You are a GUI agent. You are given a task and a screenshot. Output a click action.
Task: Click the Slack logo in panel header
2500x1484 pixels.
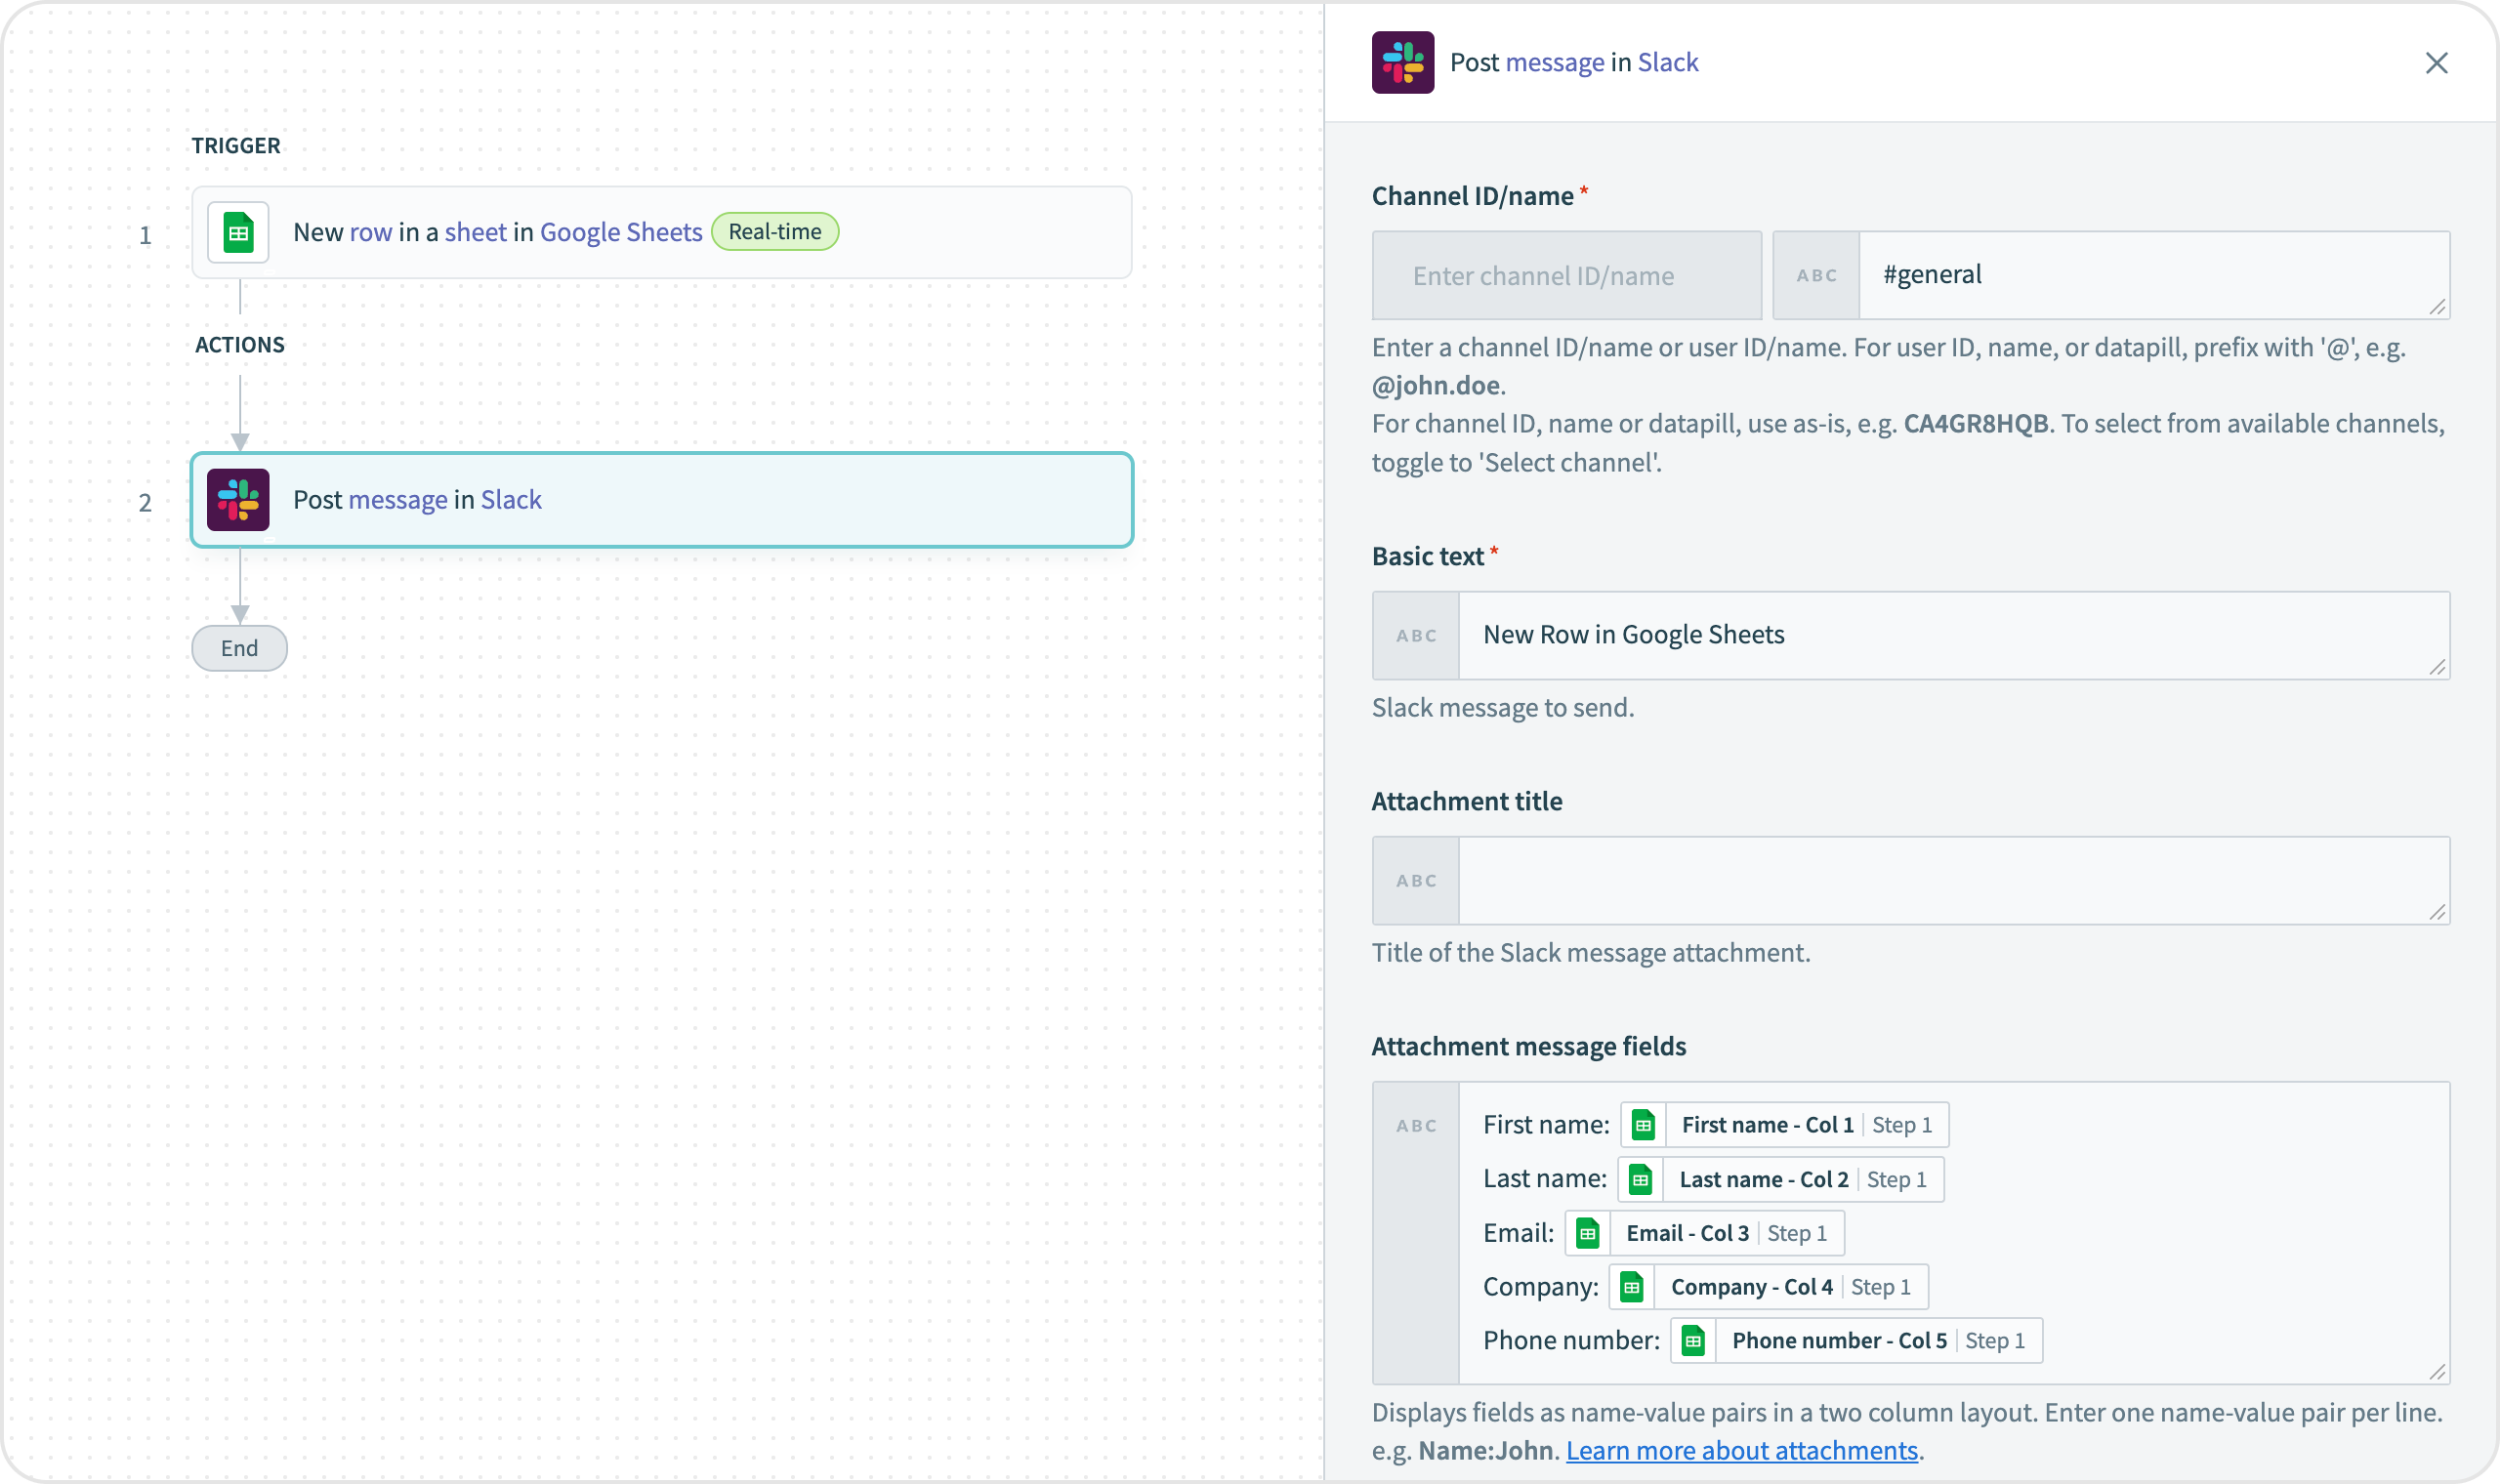click(x=1402, y=63)
